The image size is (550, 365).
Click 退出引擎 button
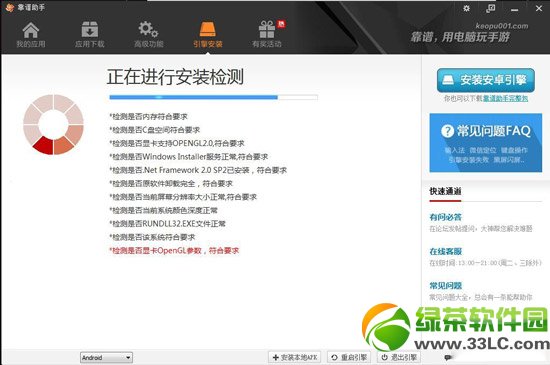pos(399,357)
